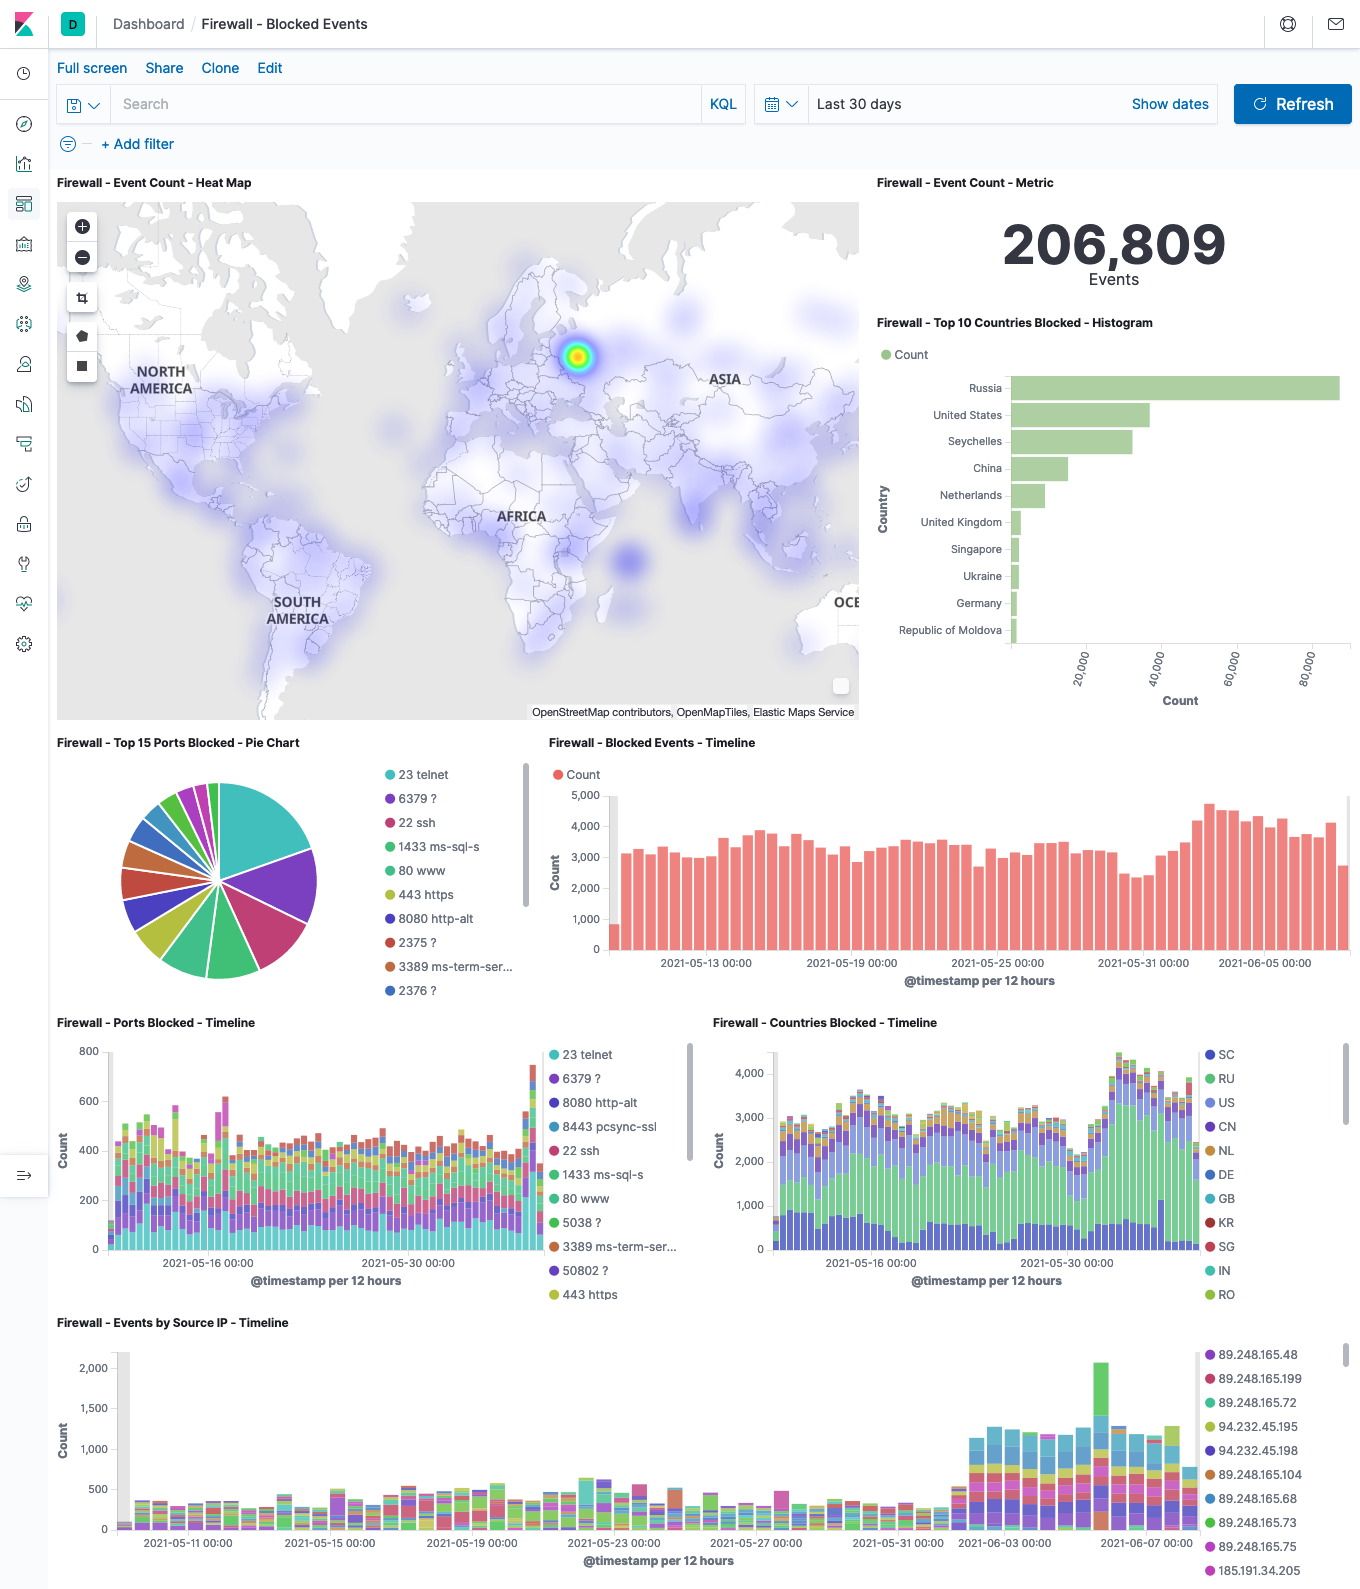Image resolution: width=1360 pixels, height=1589 pixels.
Task: Open Discover from the side navigation
Action: tap(24, 124)
